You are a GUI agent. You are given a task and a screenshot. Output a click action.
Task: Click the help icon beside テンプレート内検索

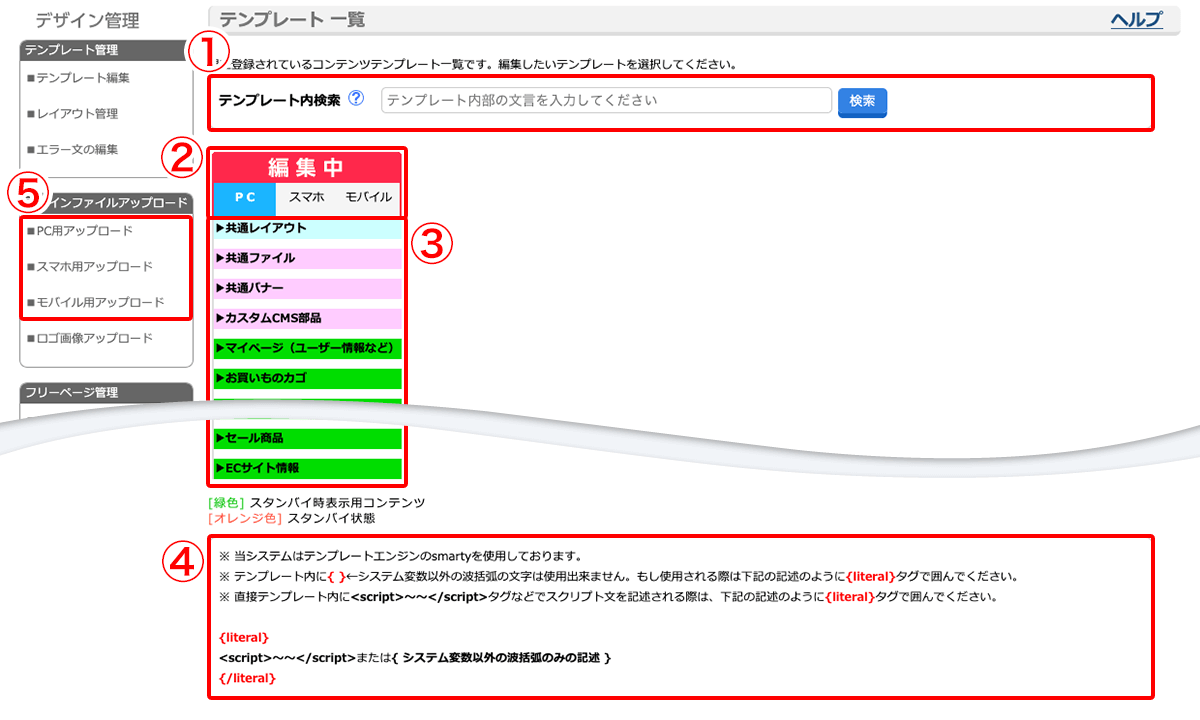point(357,99)
